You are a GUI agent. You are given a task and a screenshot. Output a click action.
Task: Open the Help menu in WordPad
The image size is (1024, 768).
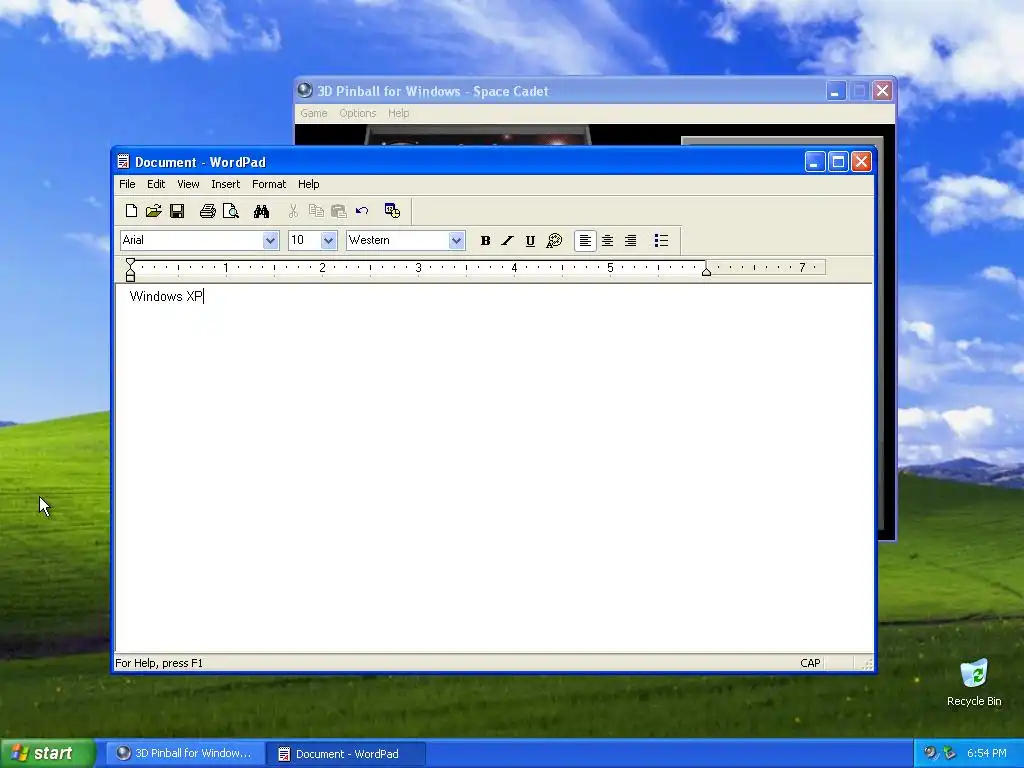coord(308,184)
